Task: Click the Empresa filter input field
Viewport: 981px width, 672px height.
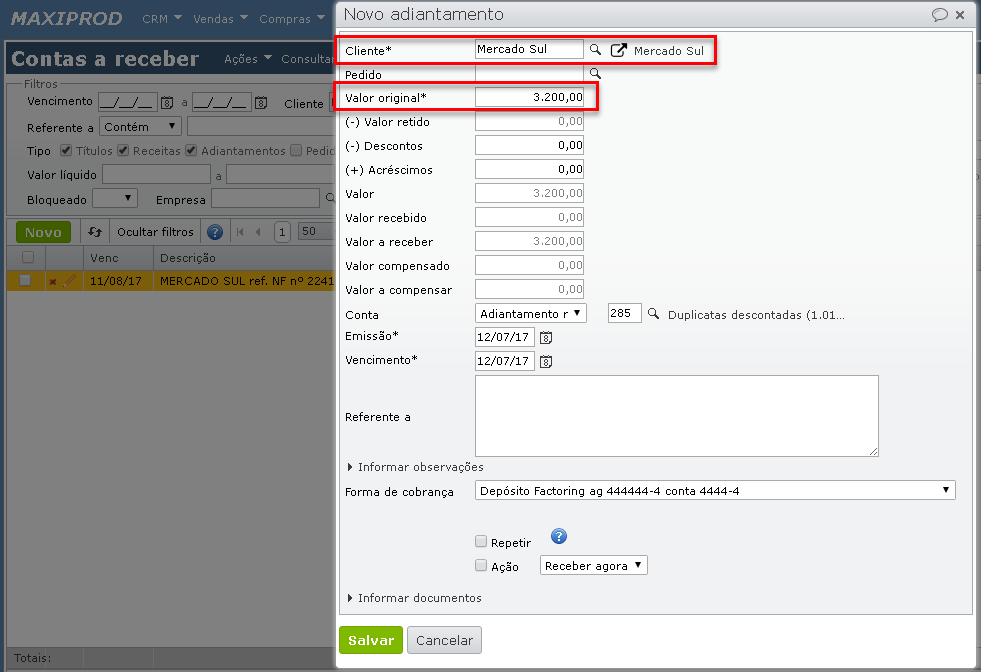Action: [265, 199]
